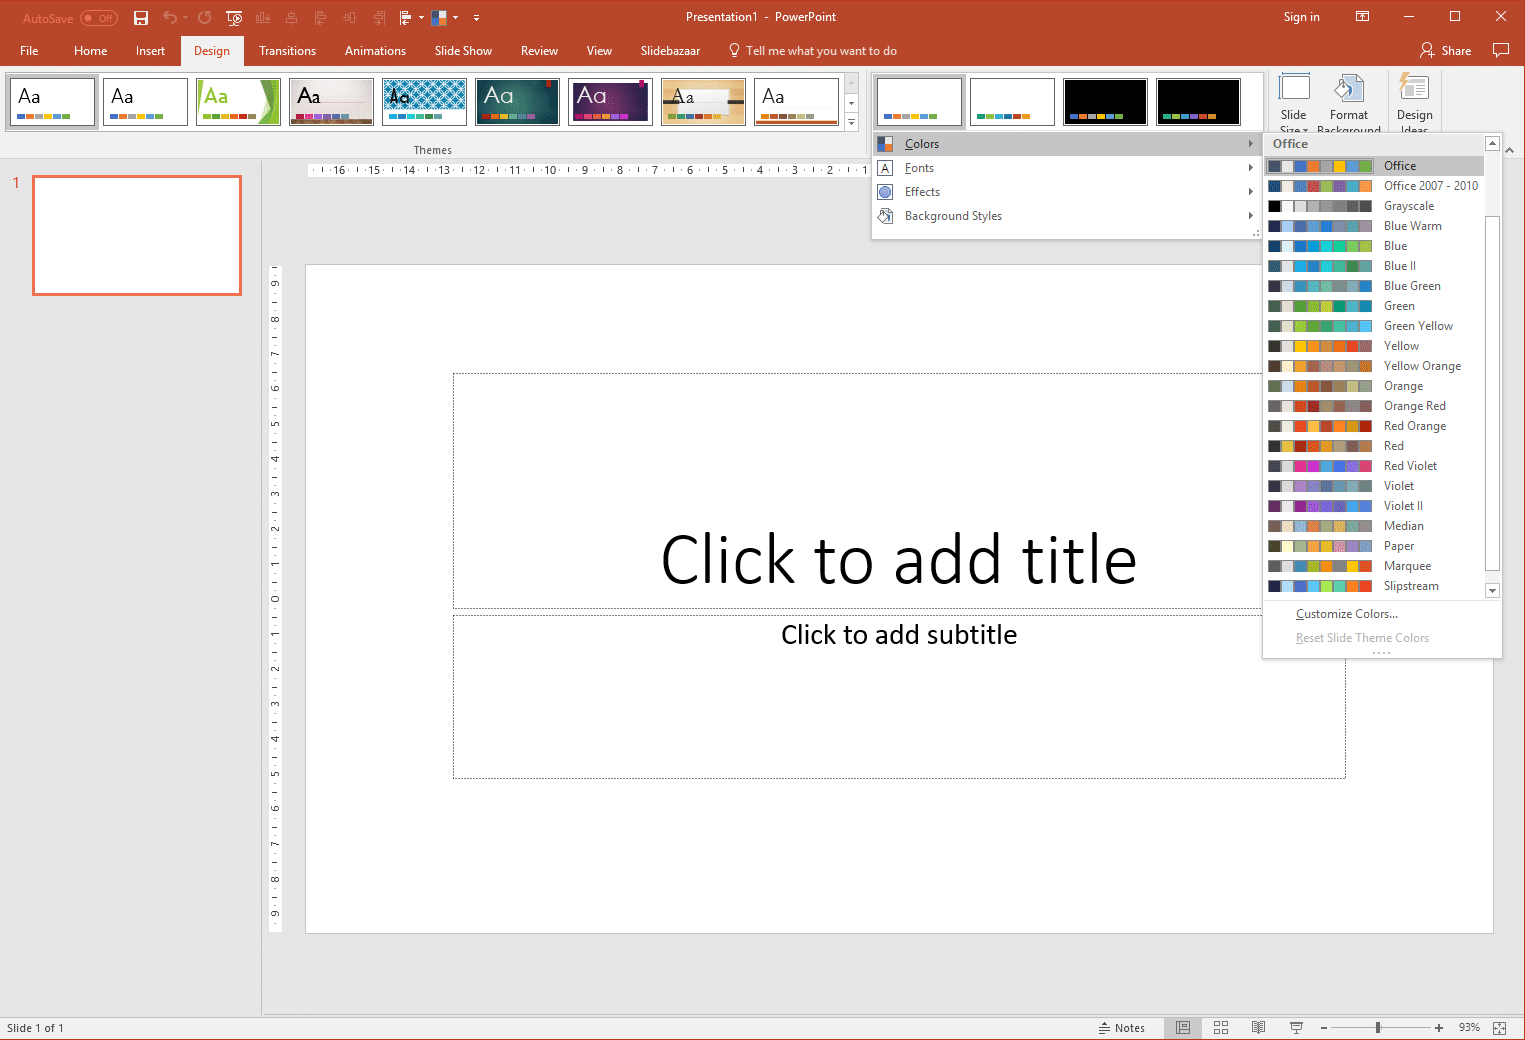1525x1040 pixels.
Task: Open the Background Styles submenu
Action: (952, 215)
